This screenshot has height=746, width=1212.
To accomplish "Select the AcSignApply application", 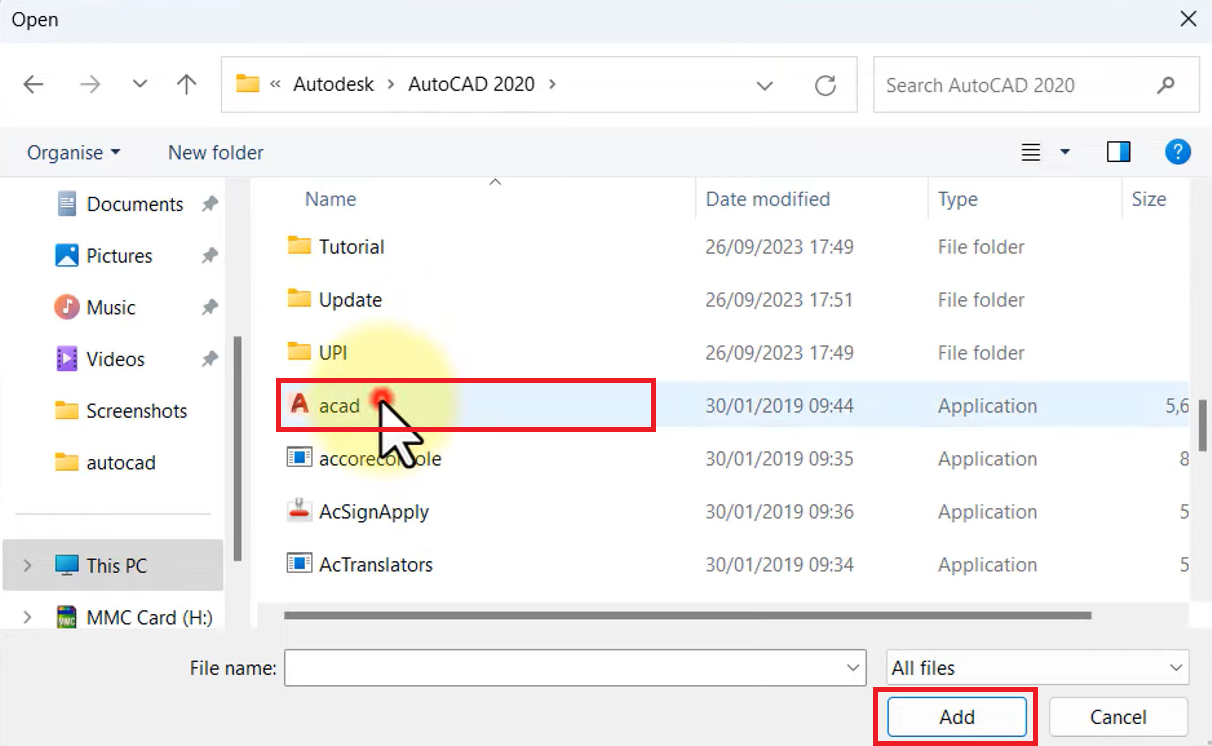I will pos(373,512).
